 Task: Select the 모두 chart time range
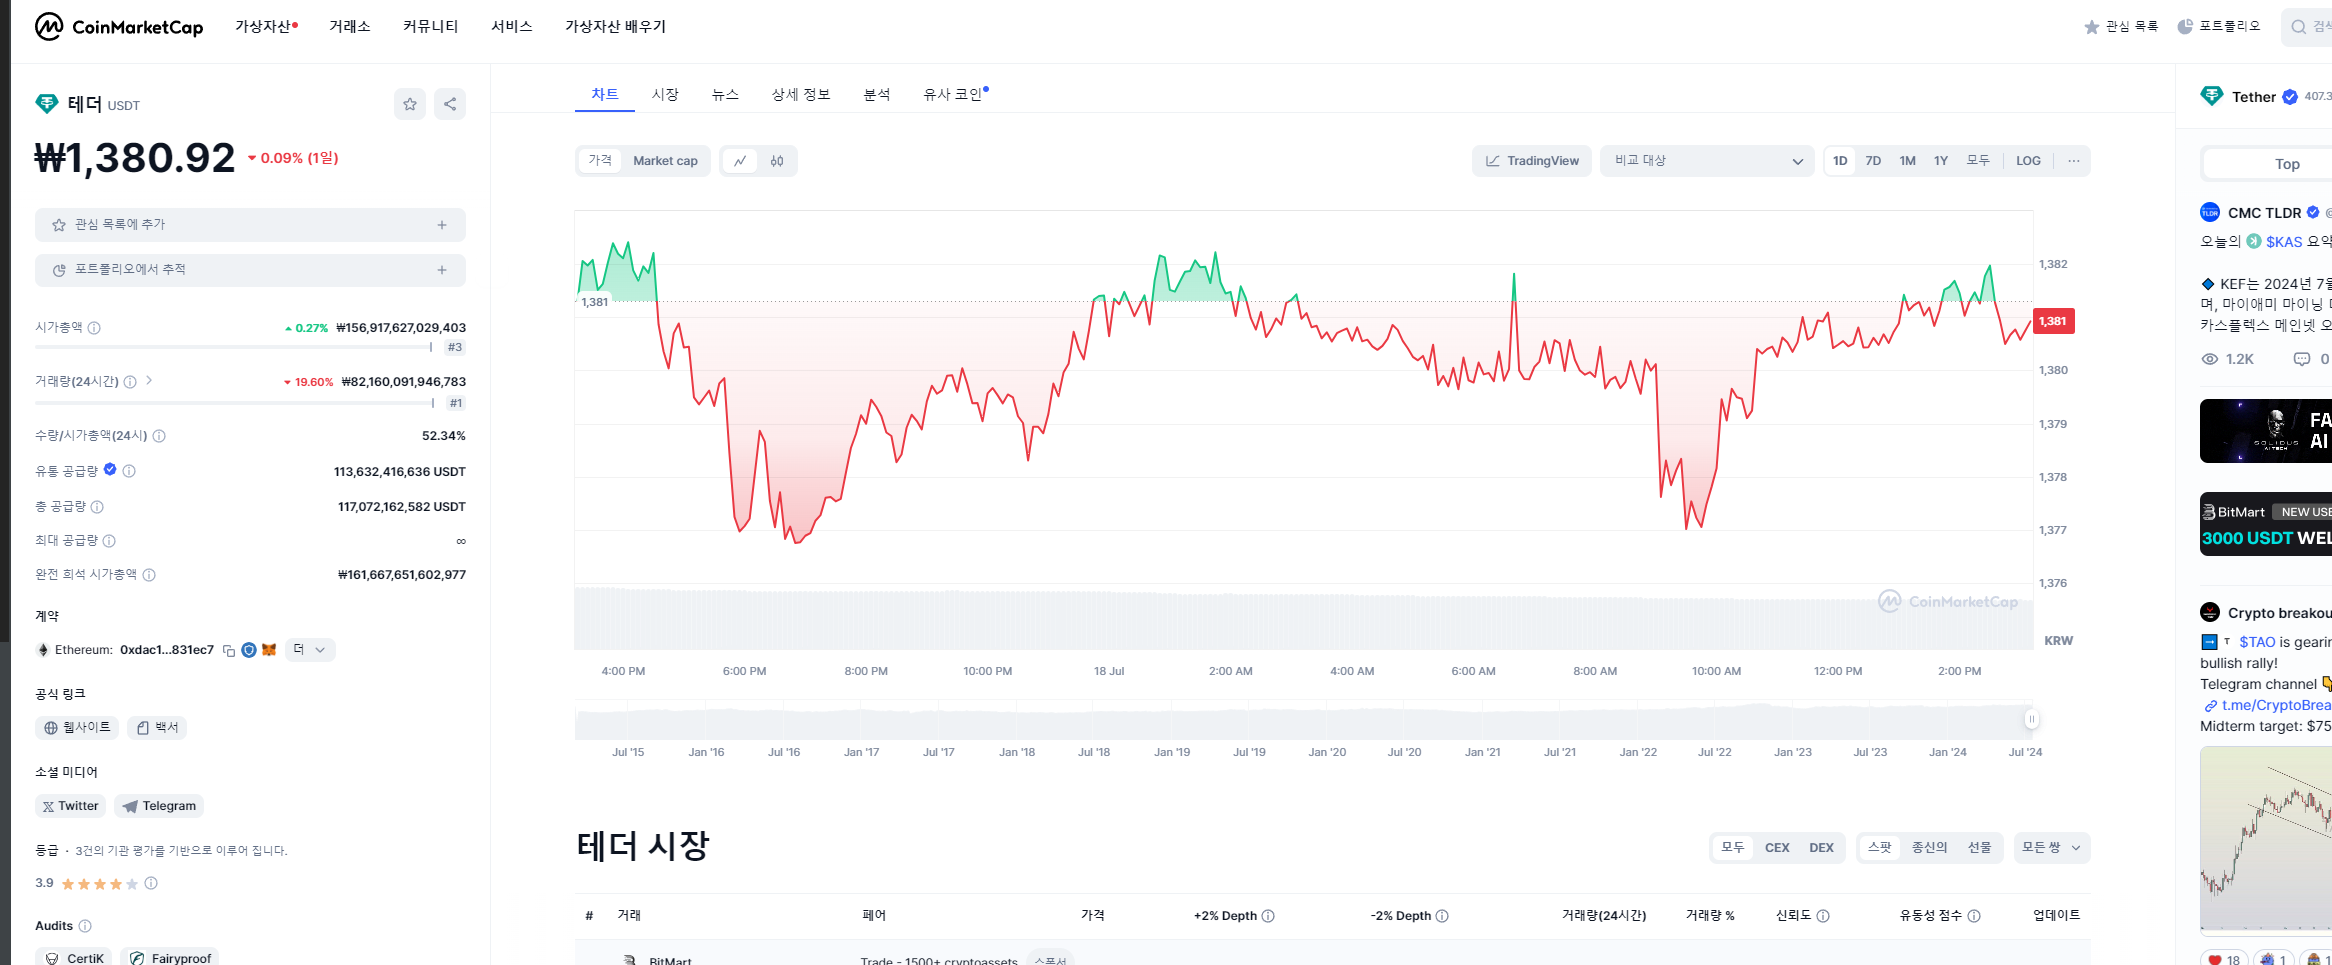tap(1978, 161)
